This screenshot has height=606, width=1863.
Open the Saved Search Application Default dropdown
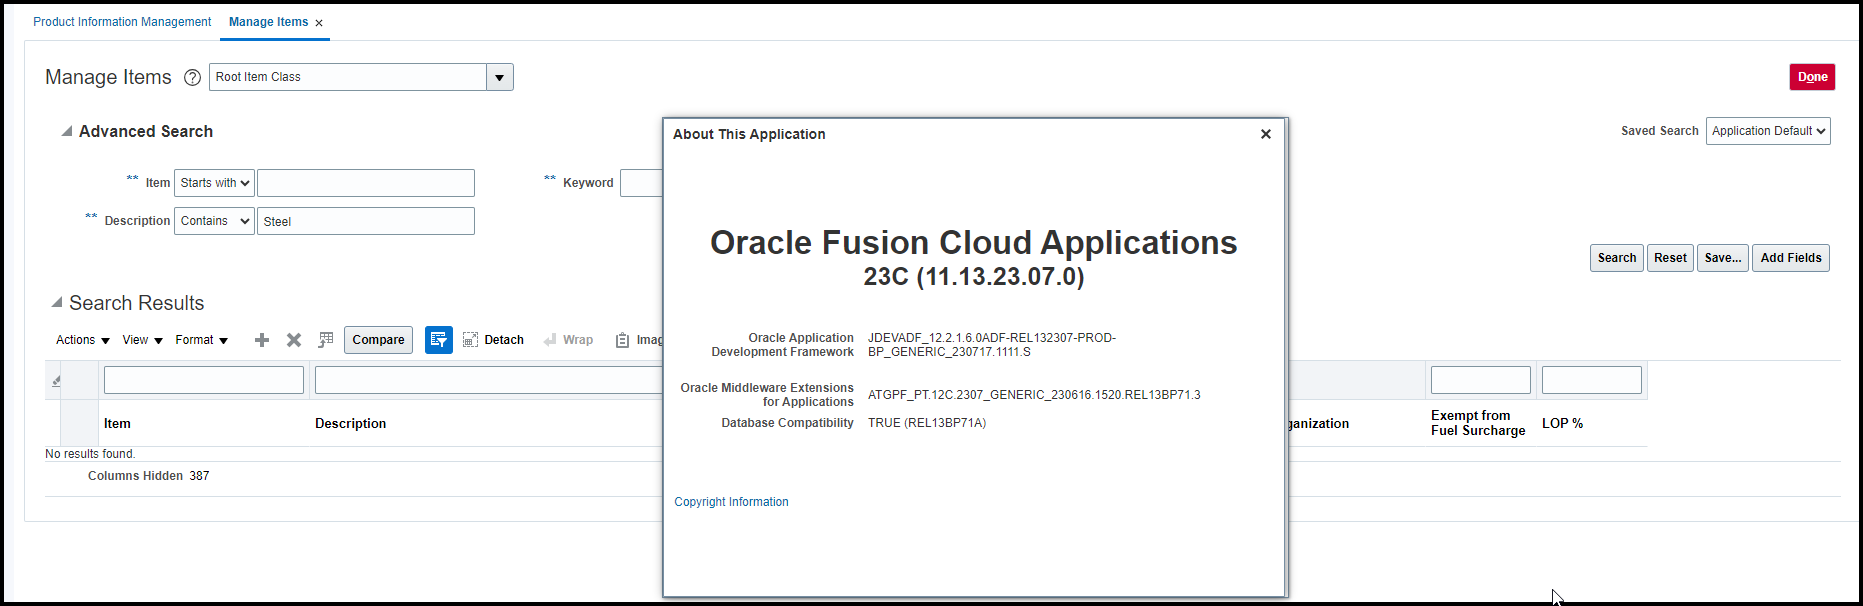[1768, 131]
